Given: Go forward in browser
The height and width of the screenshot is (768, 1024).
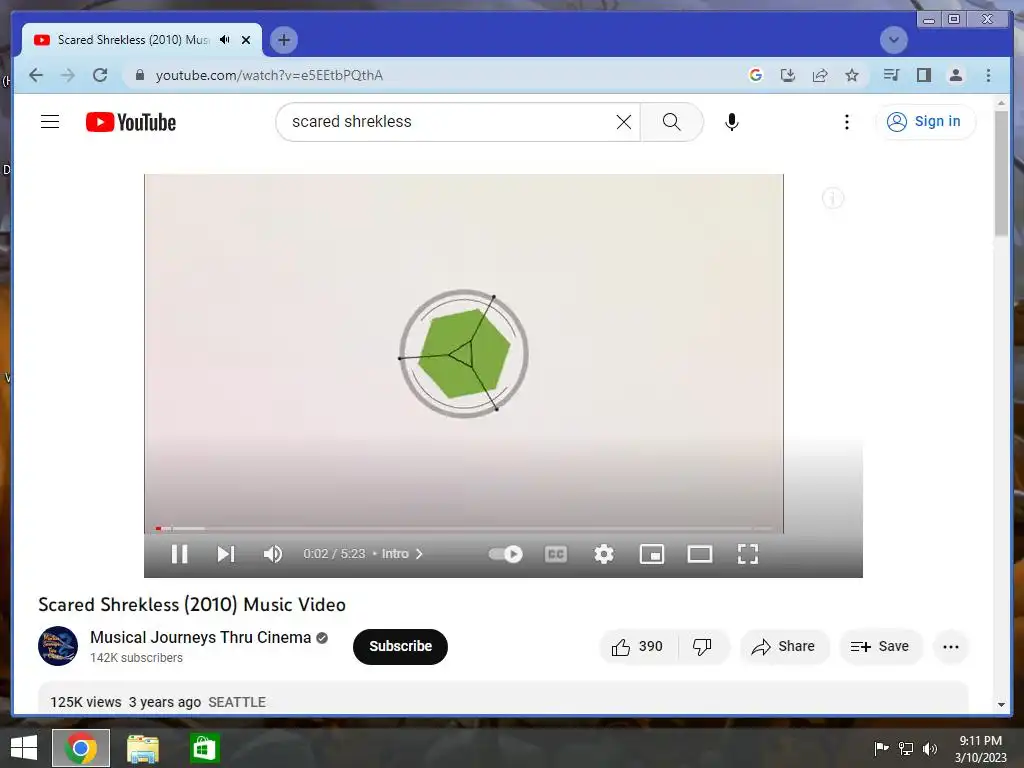Looking at the screenshot, I should [x=67, y=75].
